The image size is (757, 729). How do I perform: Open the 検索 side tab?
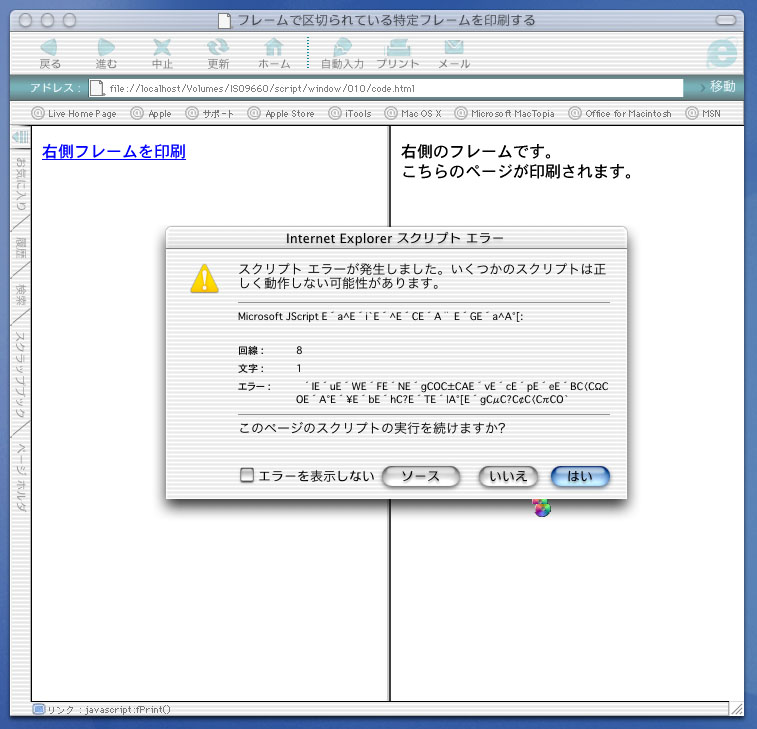click(21, 294)
